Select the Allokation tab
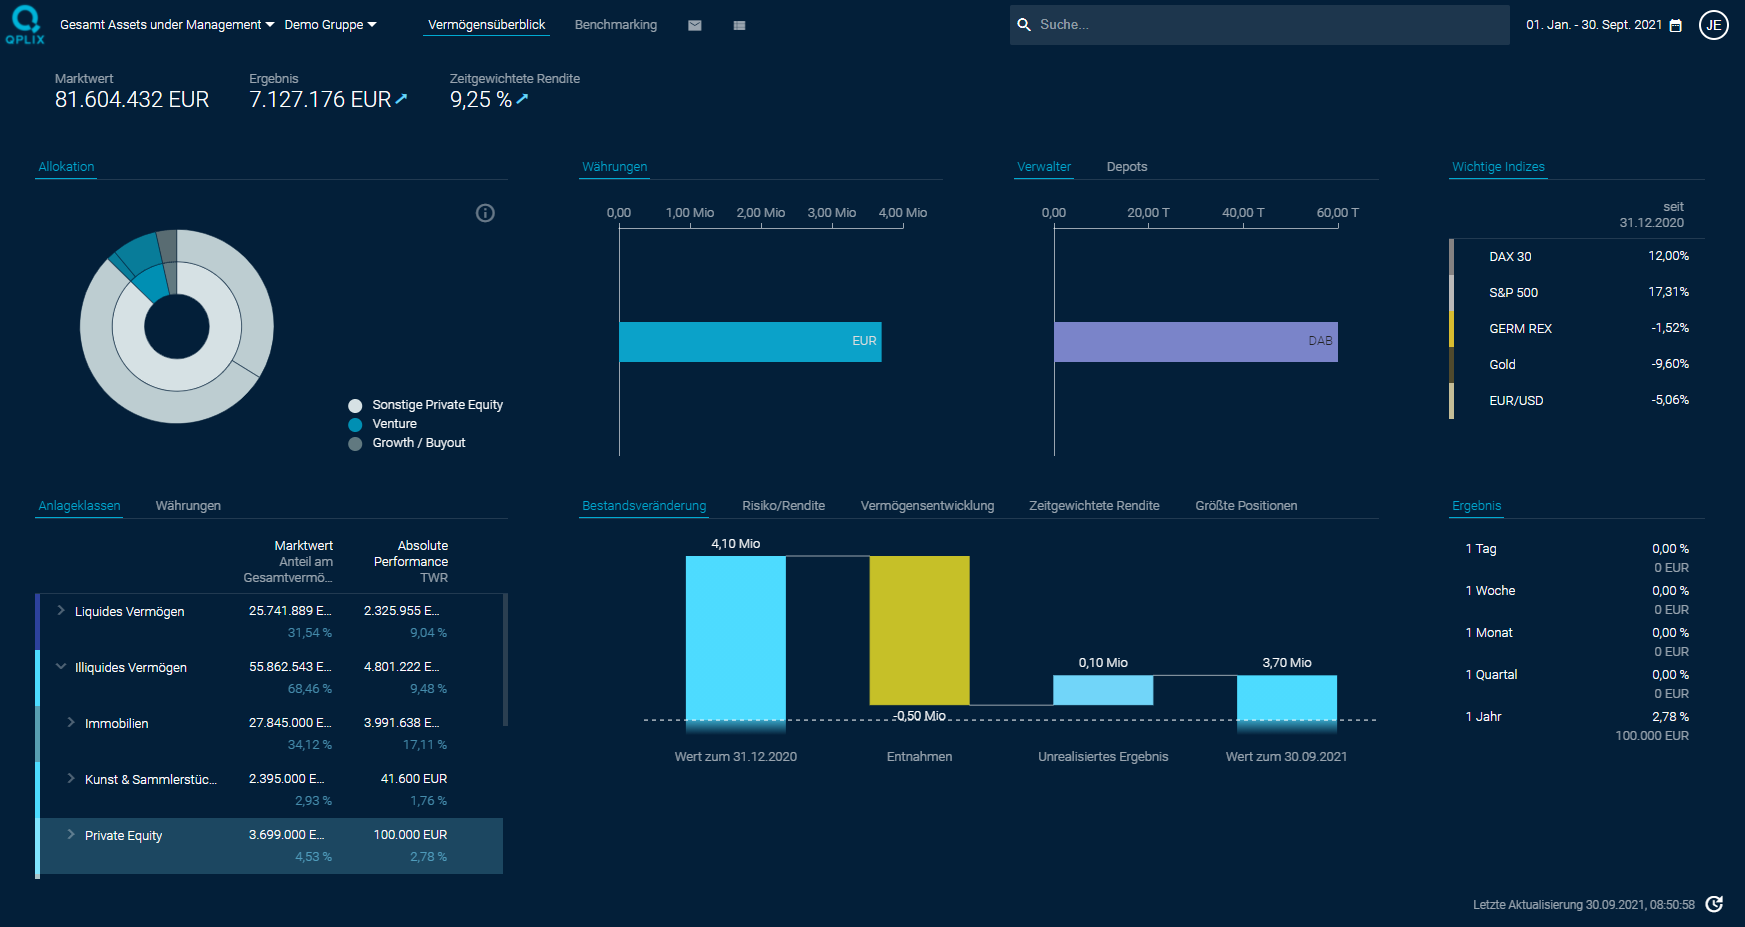Viewport: 1745px width, 927px height. click(x=66, y=167)
